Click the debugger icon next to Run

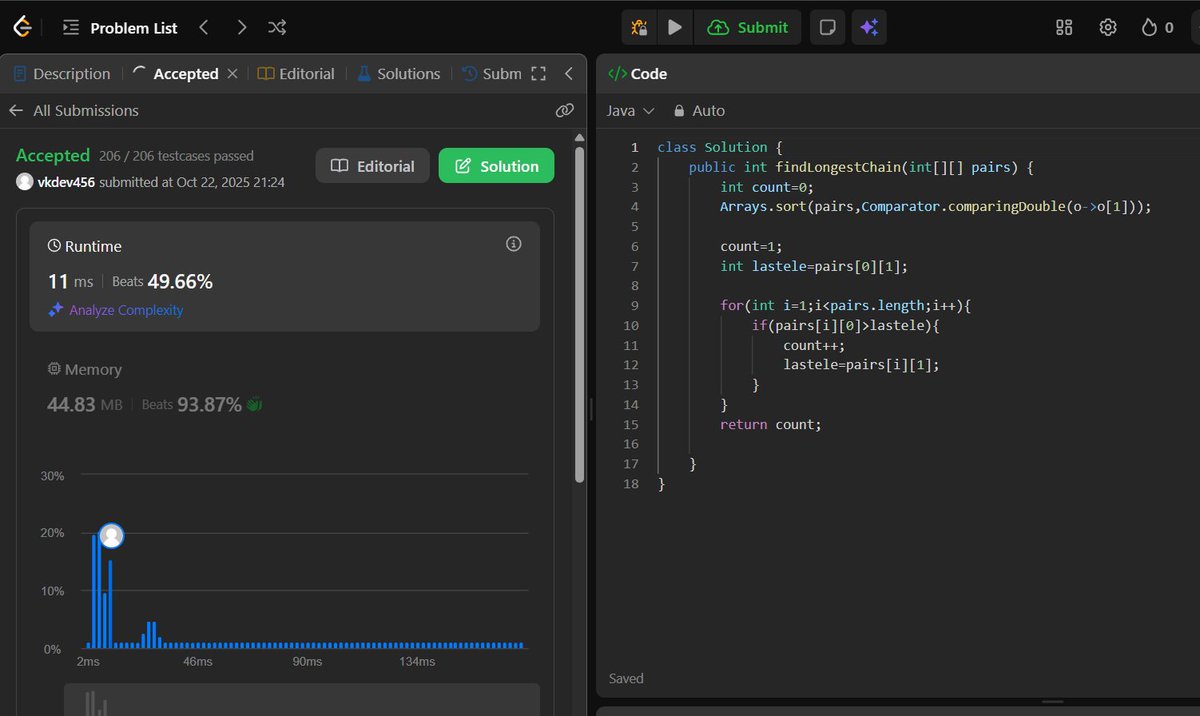click(x=639, y=28)
